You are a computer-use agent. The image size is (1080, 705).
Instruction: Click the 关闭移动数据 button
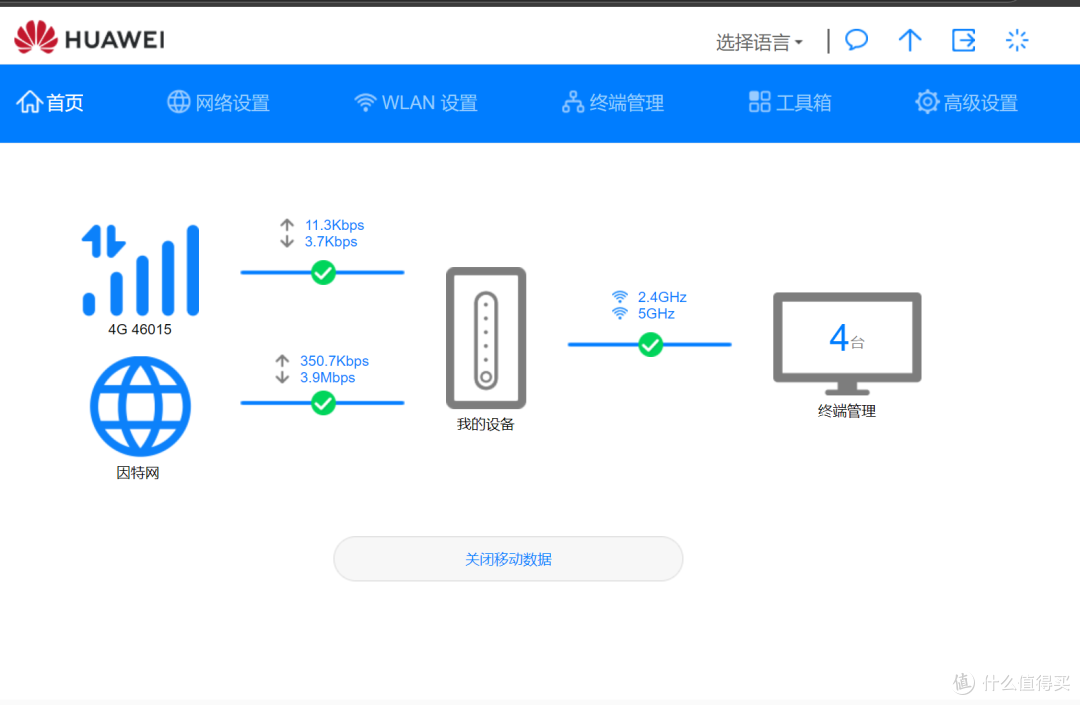(x=508, y=559)
